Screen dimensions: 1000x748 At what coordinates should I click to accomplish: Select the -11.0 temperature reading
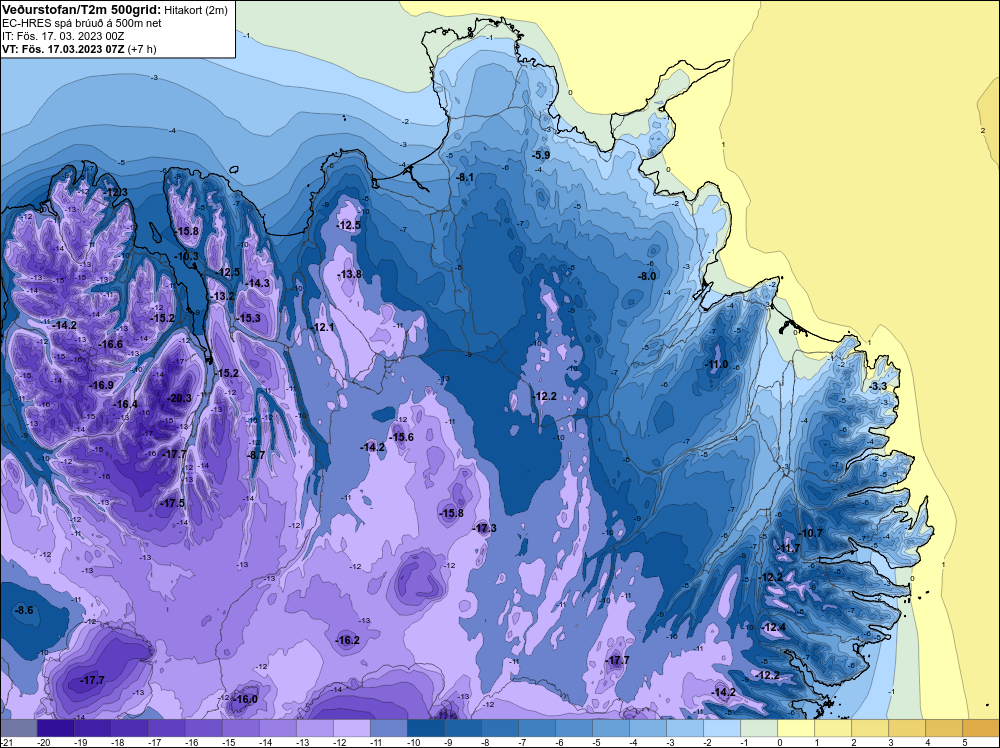pyautogui.click(x=716, y=364)
